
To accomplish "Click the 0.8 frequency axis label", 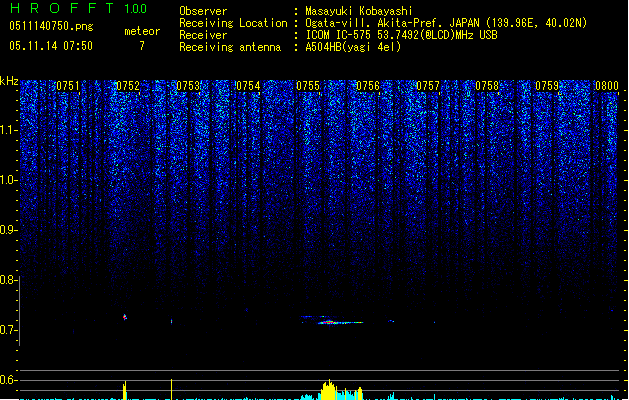I will pyautogui.click(x=9, y=280).
